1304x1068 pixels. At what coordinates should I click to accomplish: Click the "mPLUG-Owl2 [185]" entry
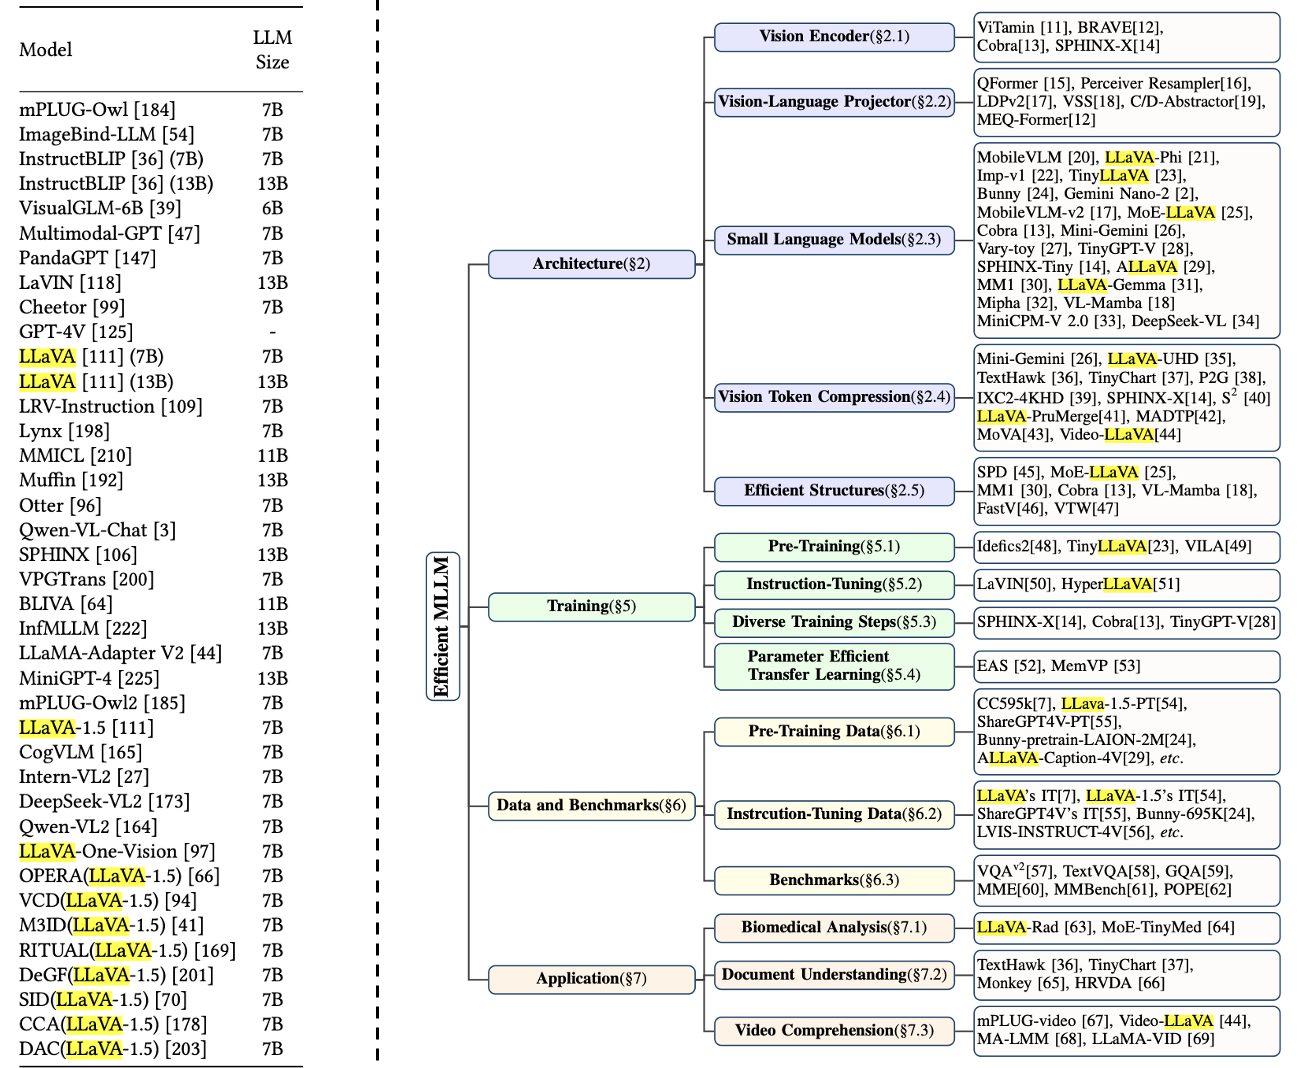pos(102,703)
